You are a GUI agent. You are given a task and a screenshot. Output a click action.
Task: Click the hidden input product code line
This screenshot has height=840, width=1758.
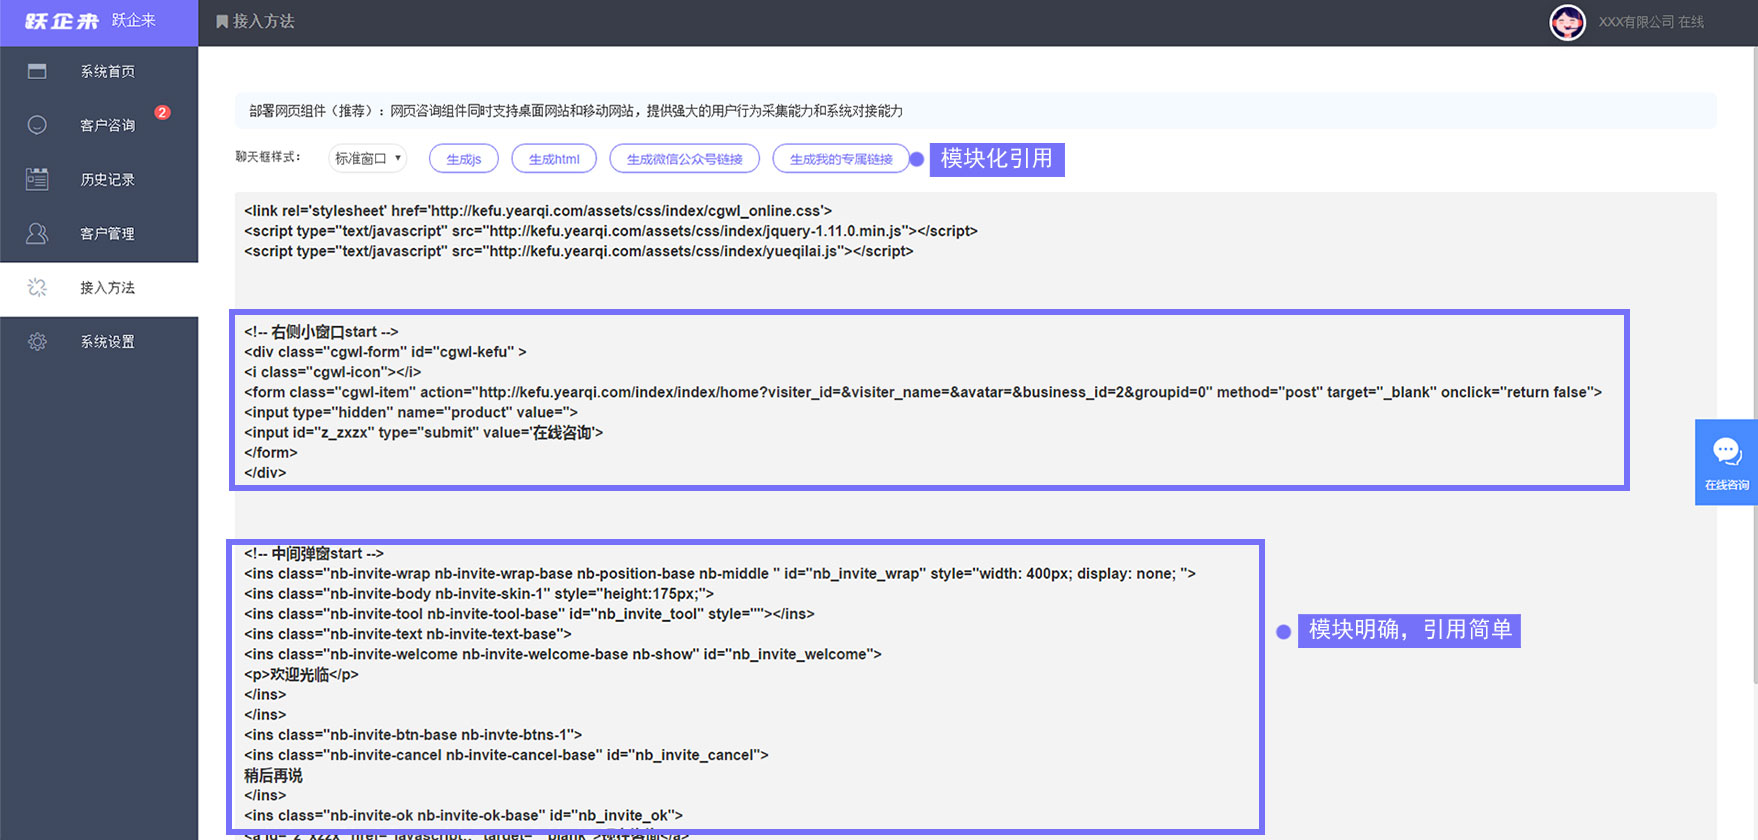(x=411, y=412)
